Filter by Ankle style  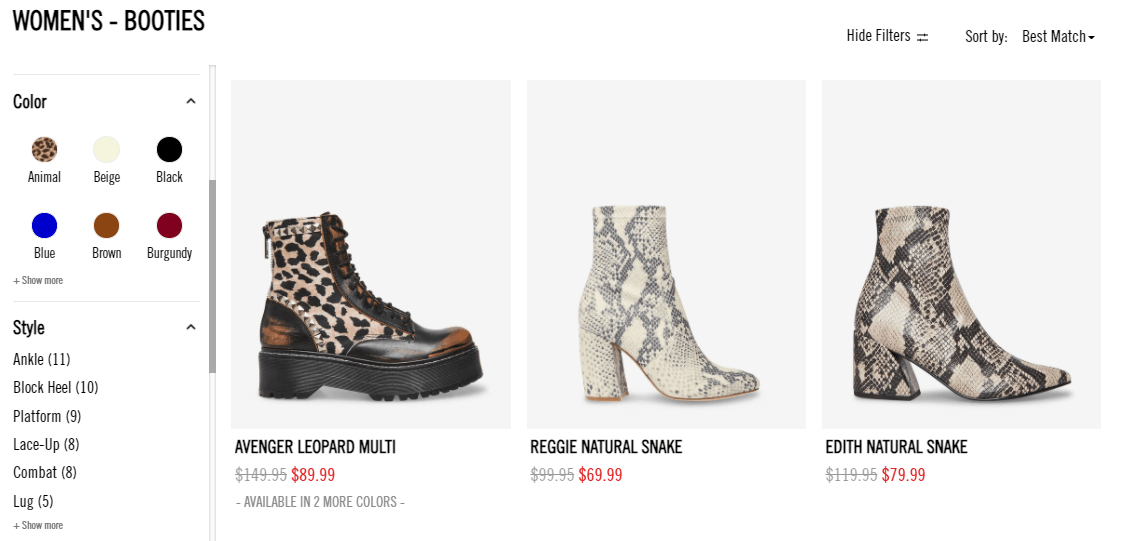click(42, 359)
